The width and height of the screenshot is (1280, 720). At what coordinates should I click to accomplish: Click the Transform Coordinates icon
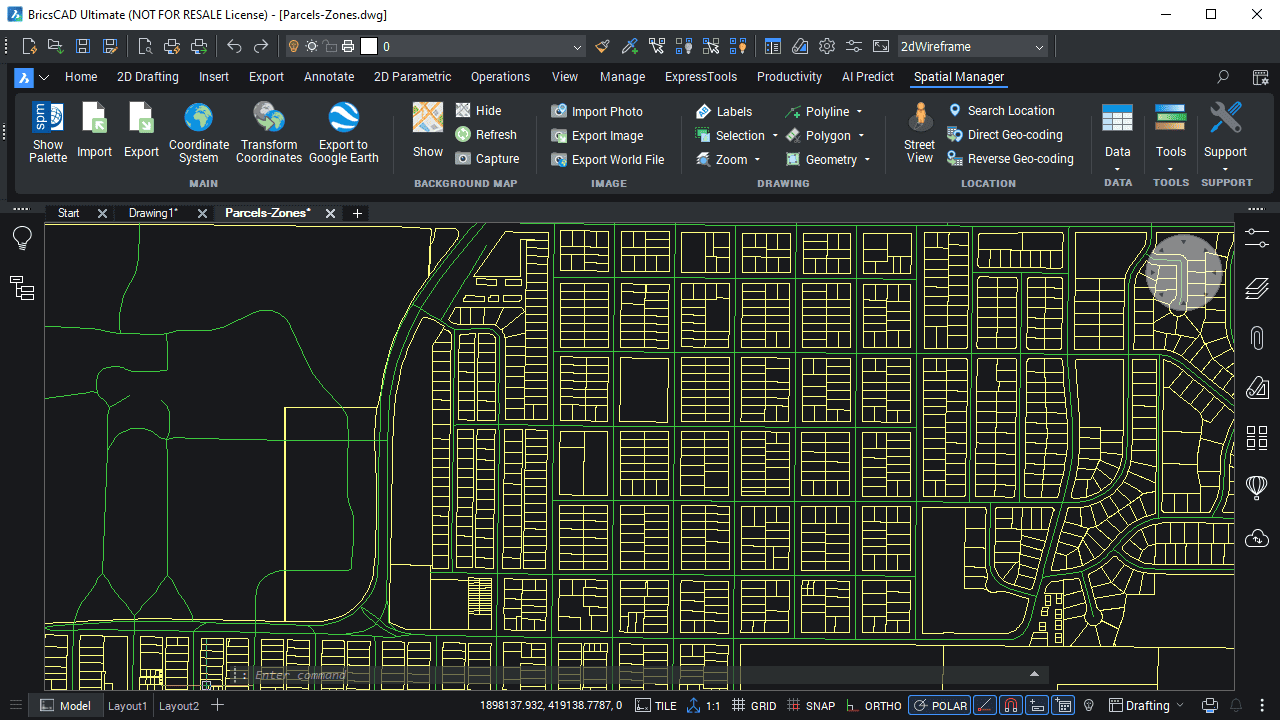coord(269,131)
